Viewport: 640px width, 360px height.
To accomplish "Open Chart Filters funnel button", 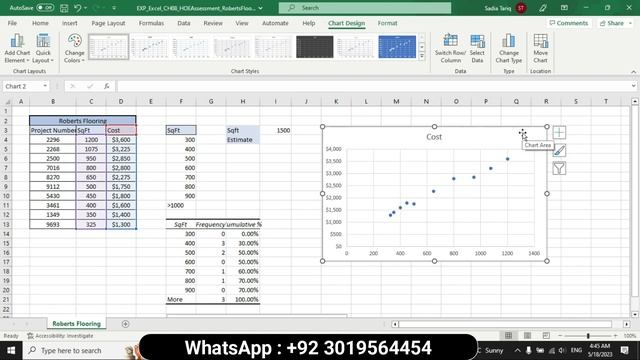I will (x=559, y=168).
